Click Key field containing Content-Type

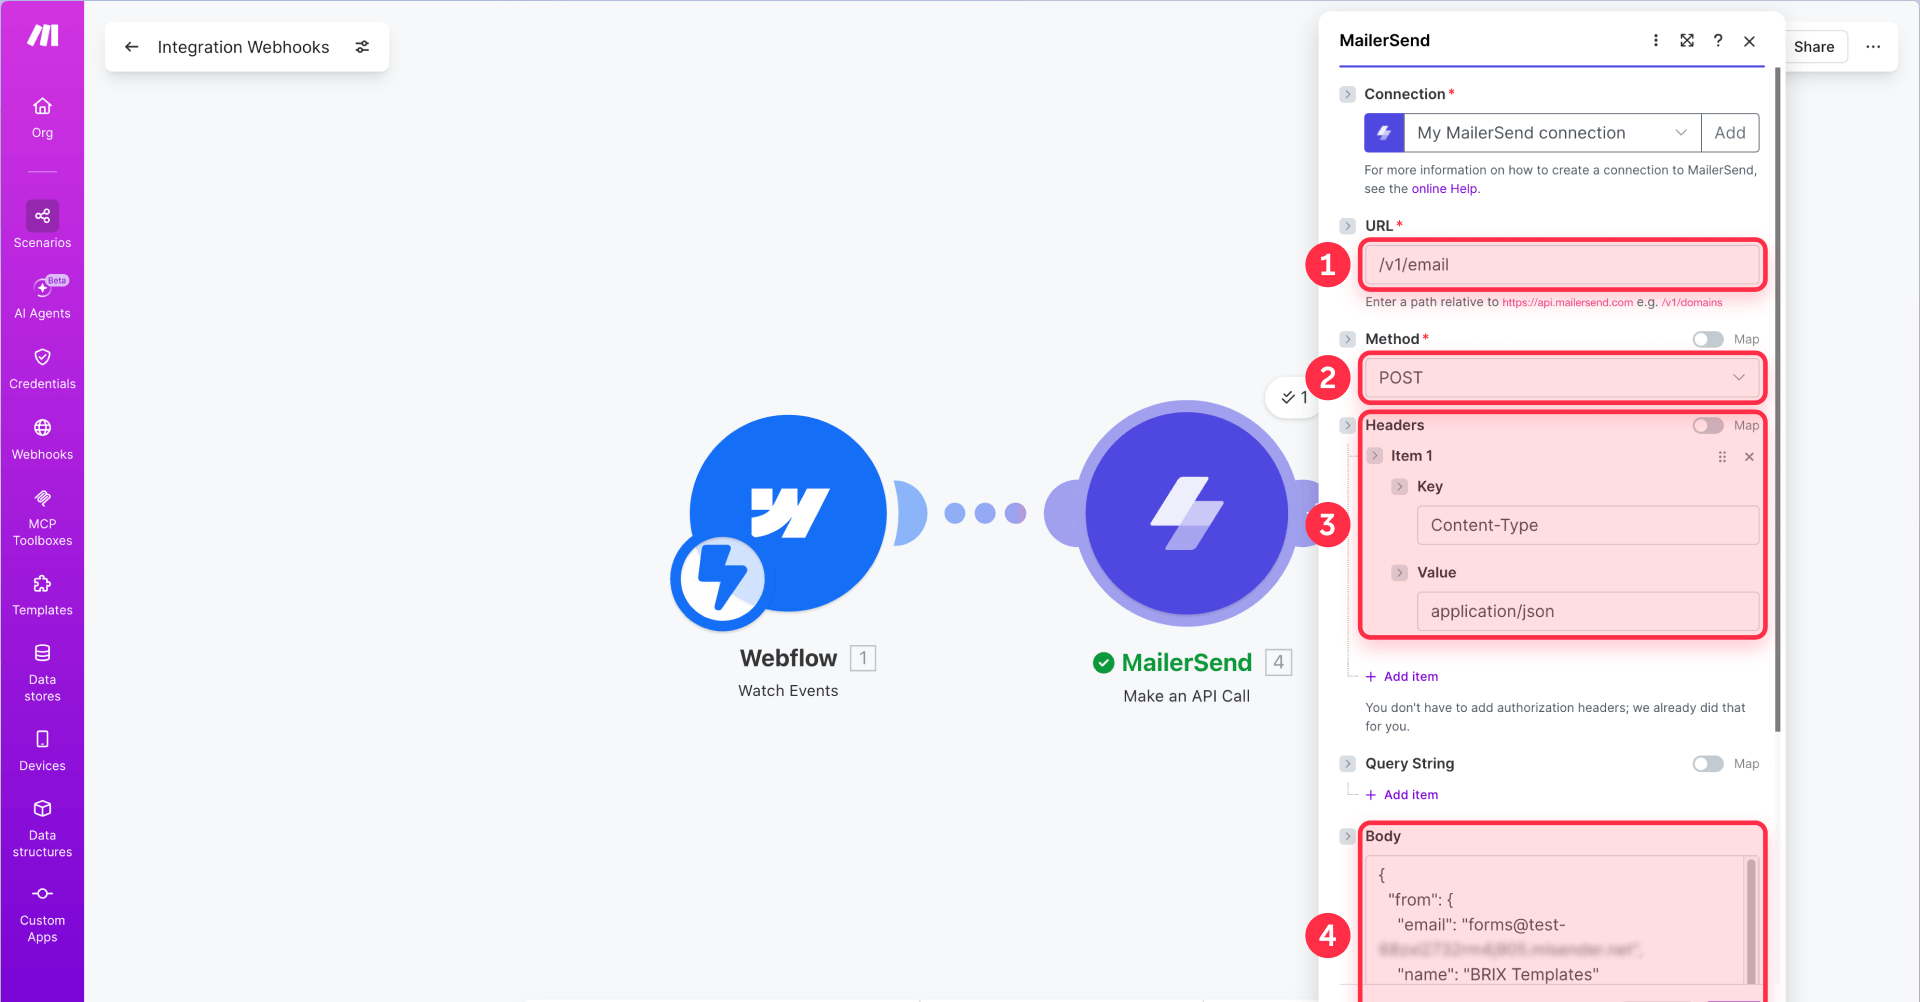(1587, 525)
